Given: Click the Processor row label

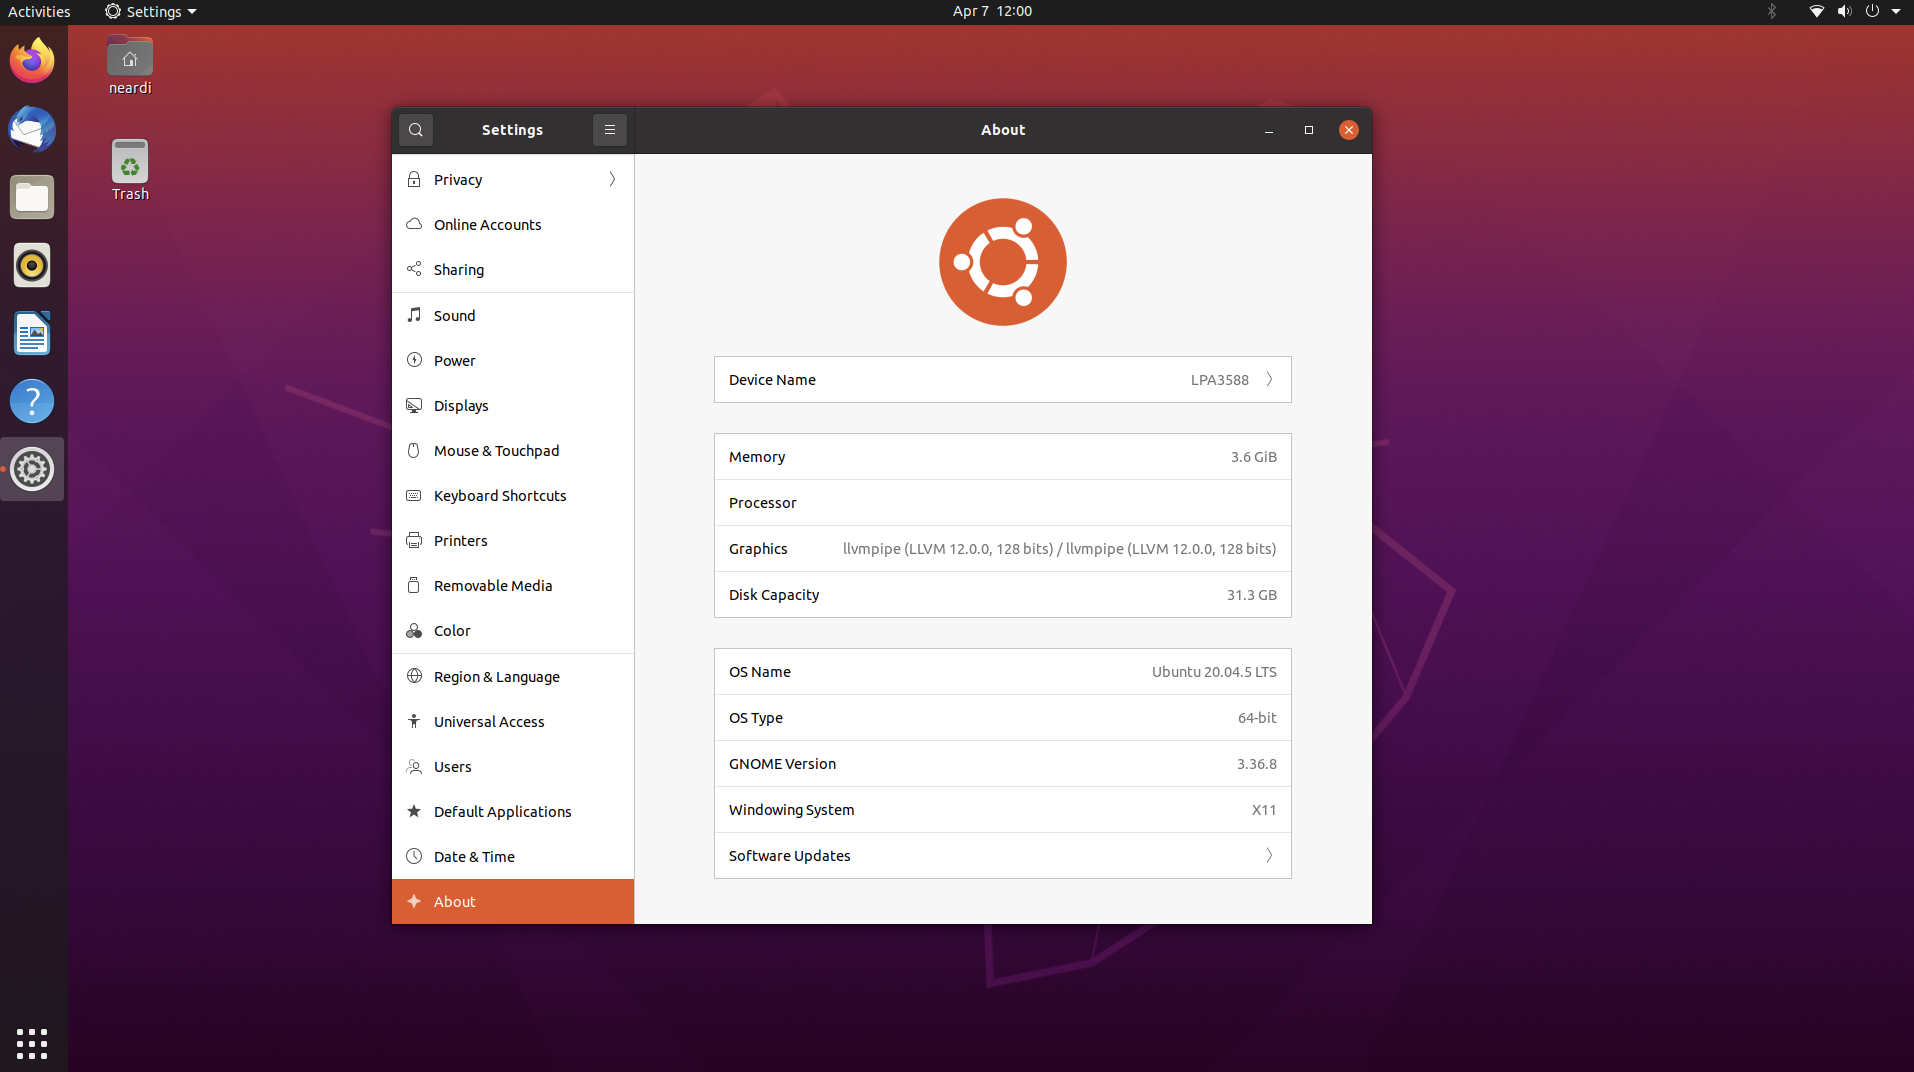Looking at the screenshot, I should click(762, 502).
